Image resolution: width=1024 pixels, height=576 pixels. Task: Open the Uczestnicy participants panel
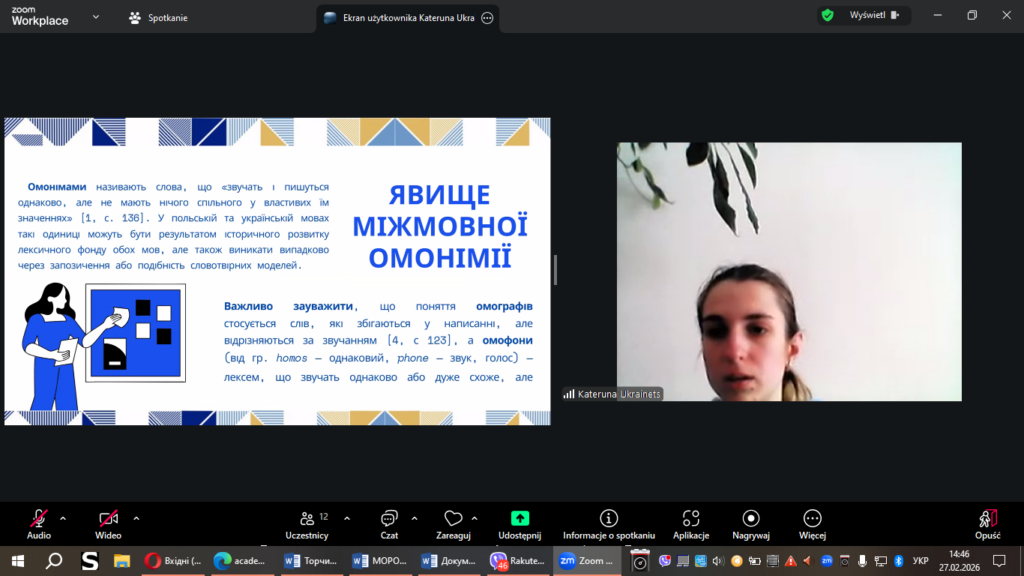coord(307,519)
